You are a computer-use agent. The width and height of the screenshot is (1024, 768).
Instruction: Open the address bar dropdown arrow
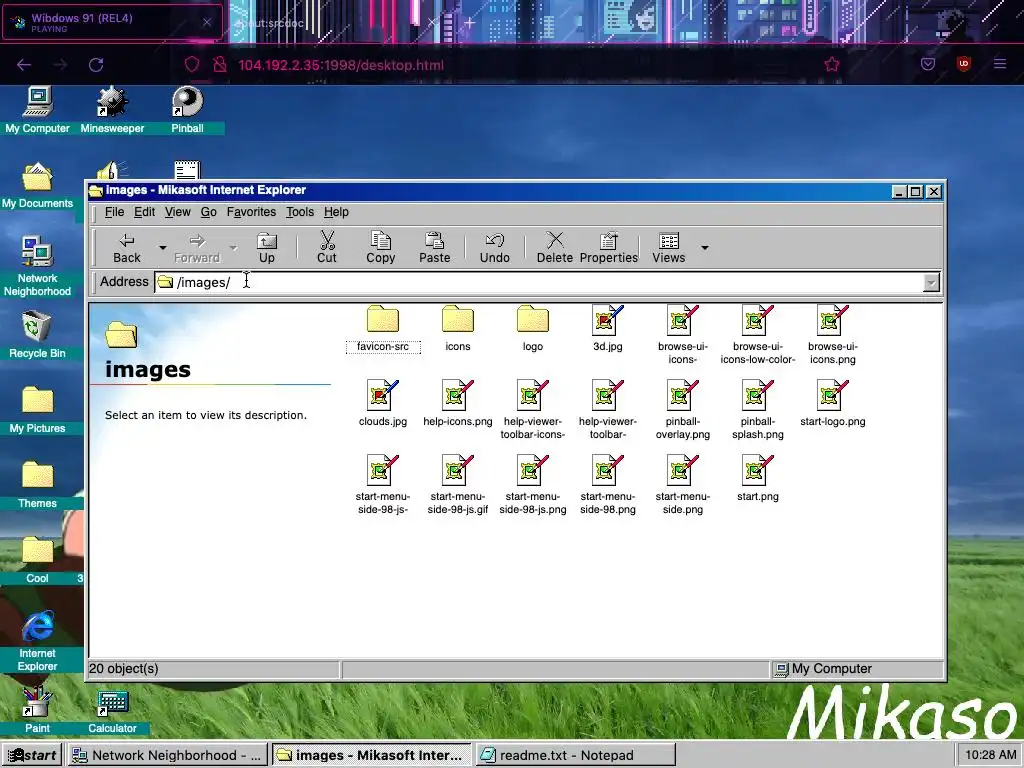931,282
